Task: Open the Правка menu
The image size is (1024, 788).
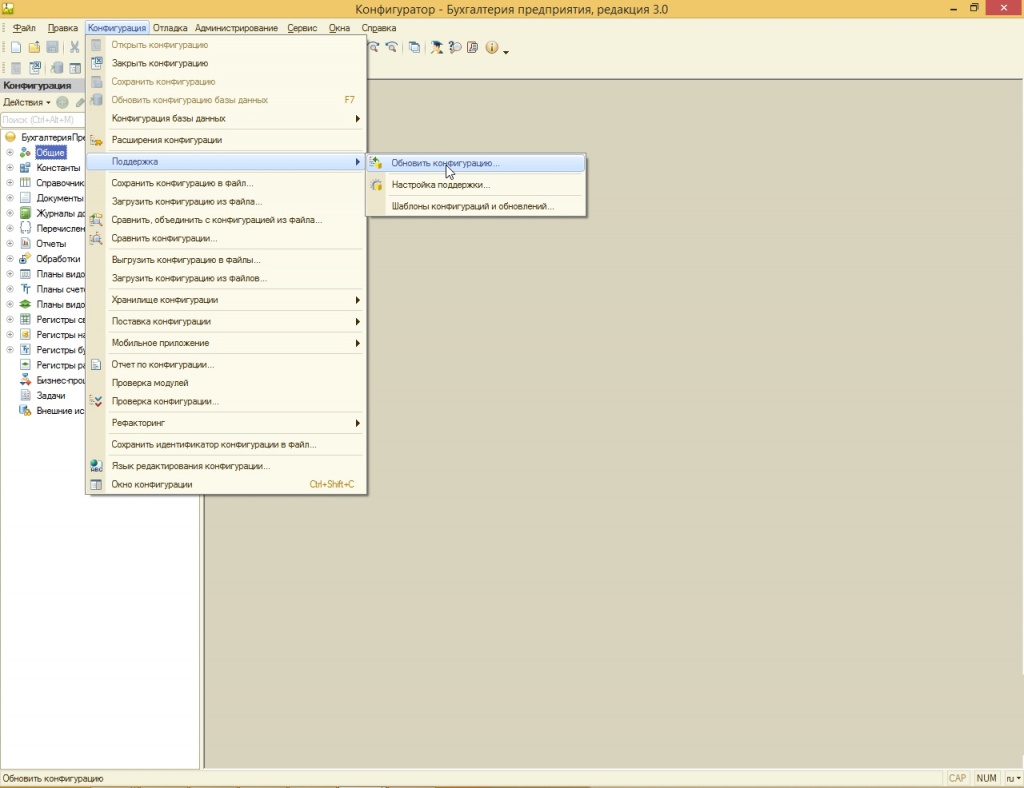Action: 63,28
